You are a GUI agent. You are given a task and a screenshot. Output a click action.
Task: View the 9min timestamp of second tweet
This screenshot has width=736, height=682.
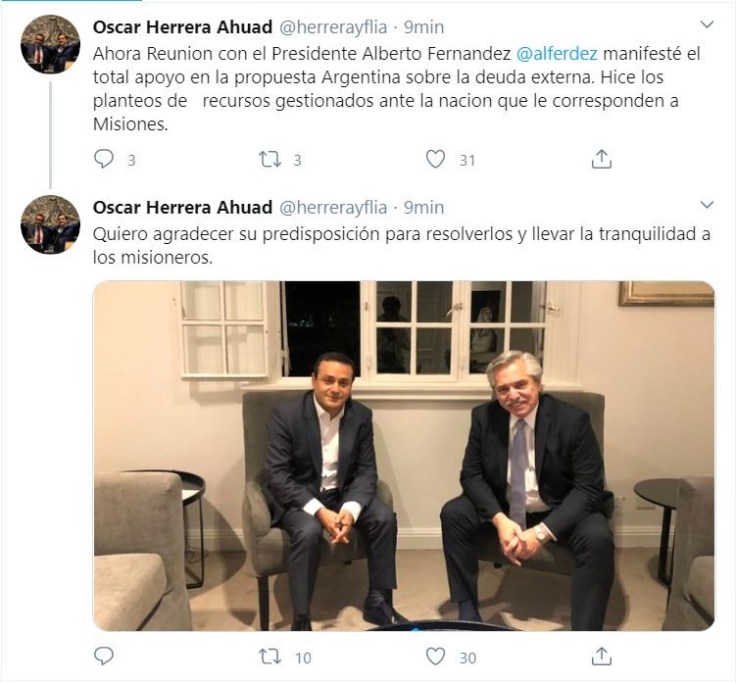(x=423, y=207)
